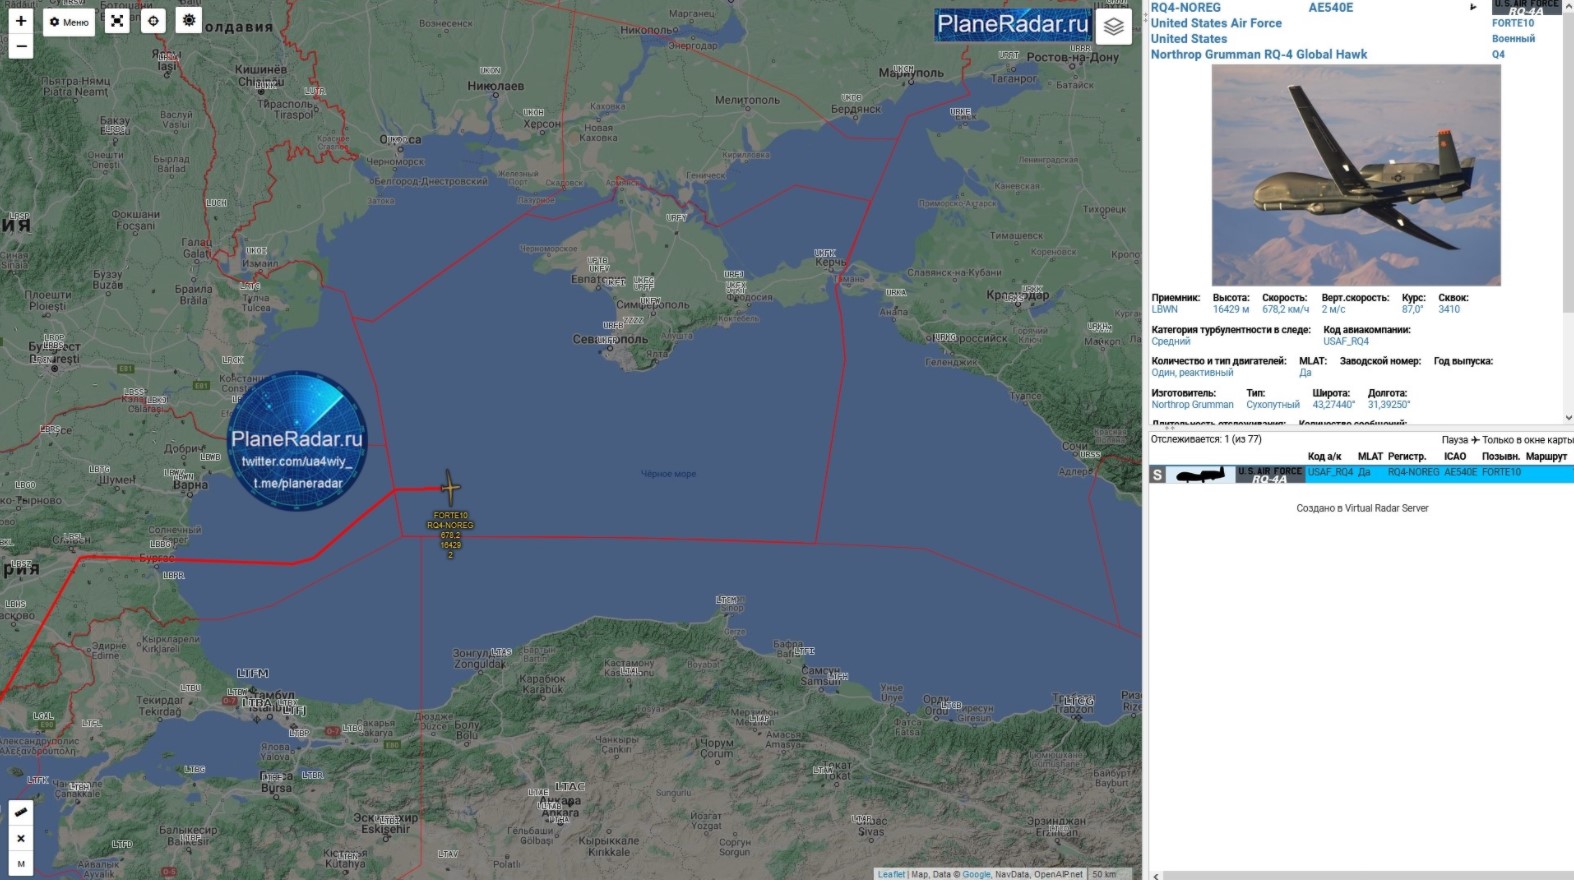The width and height of the screenshot is (1574, 880).
Task: Toggle fullscreen map view icon
Action: (117, 21)
